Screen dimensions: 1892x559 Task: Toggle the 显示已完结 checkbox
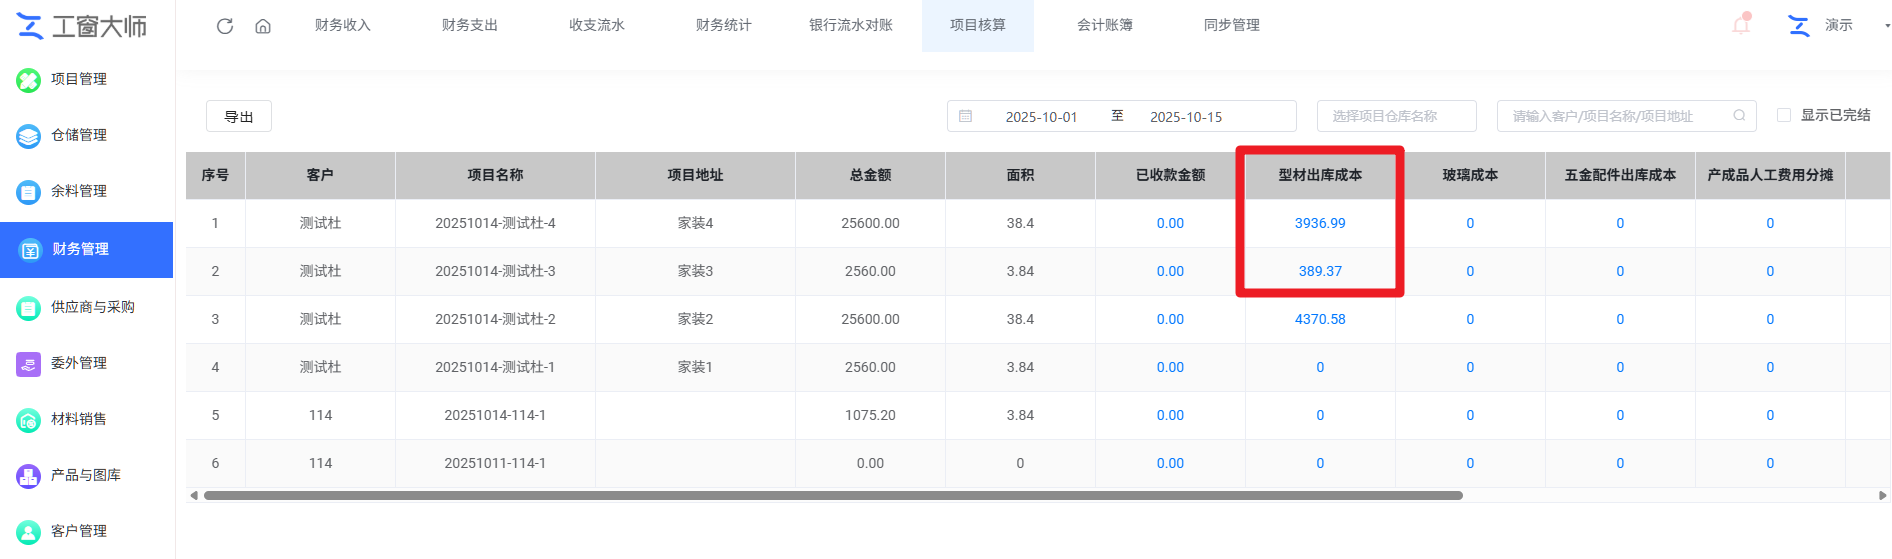click(x=1783, y=115)
